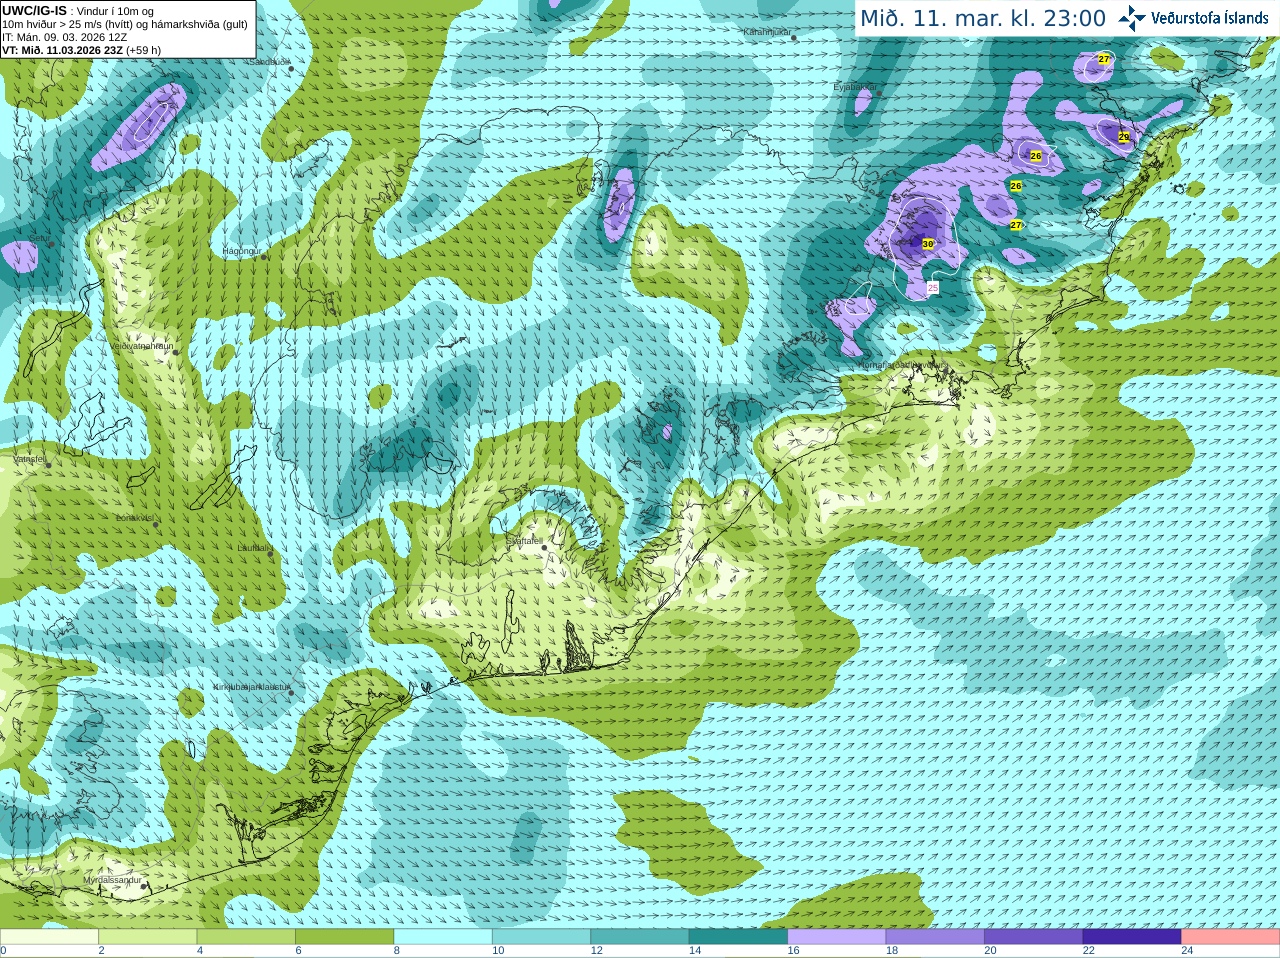
Task: Select the 'Mið. 11. mar. kl. 23:00' timestamp
Action: point(983,19)
